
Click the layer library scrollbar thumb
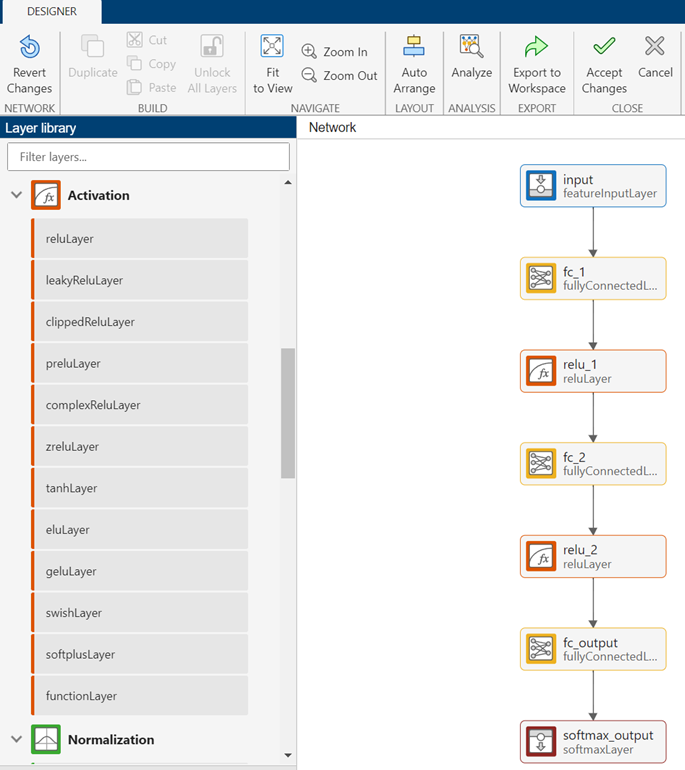[x=288, y=413]
